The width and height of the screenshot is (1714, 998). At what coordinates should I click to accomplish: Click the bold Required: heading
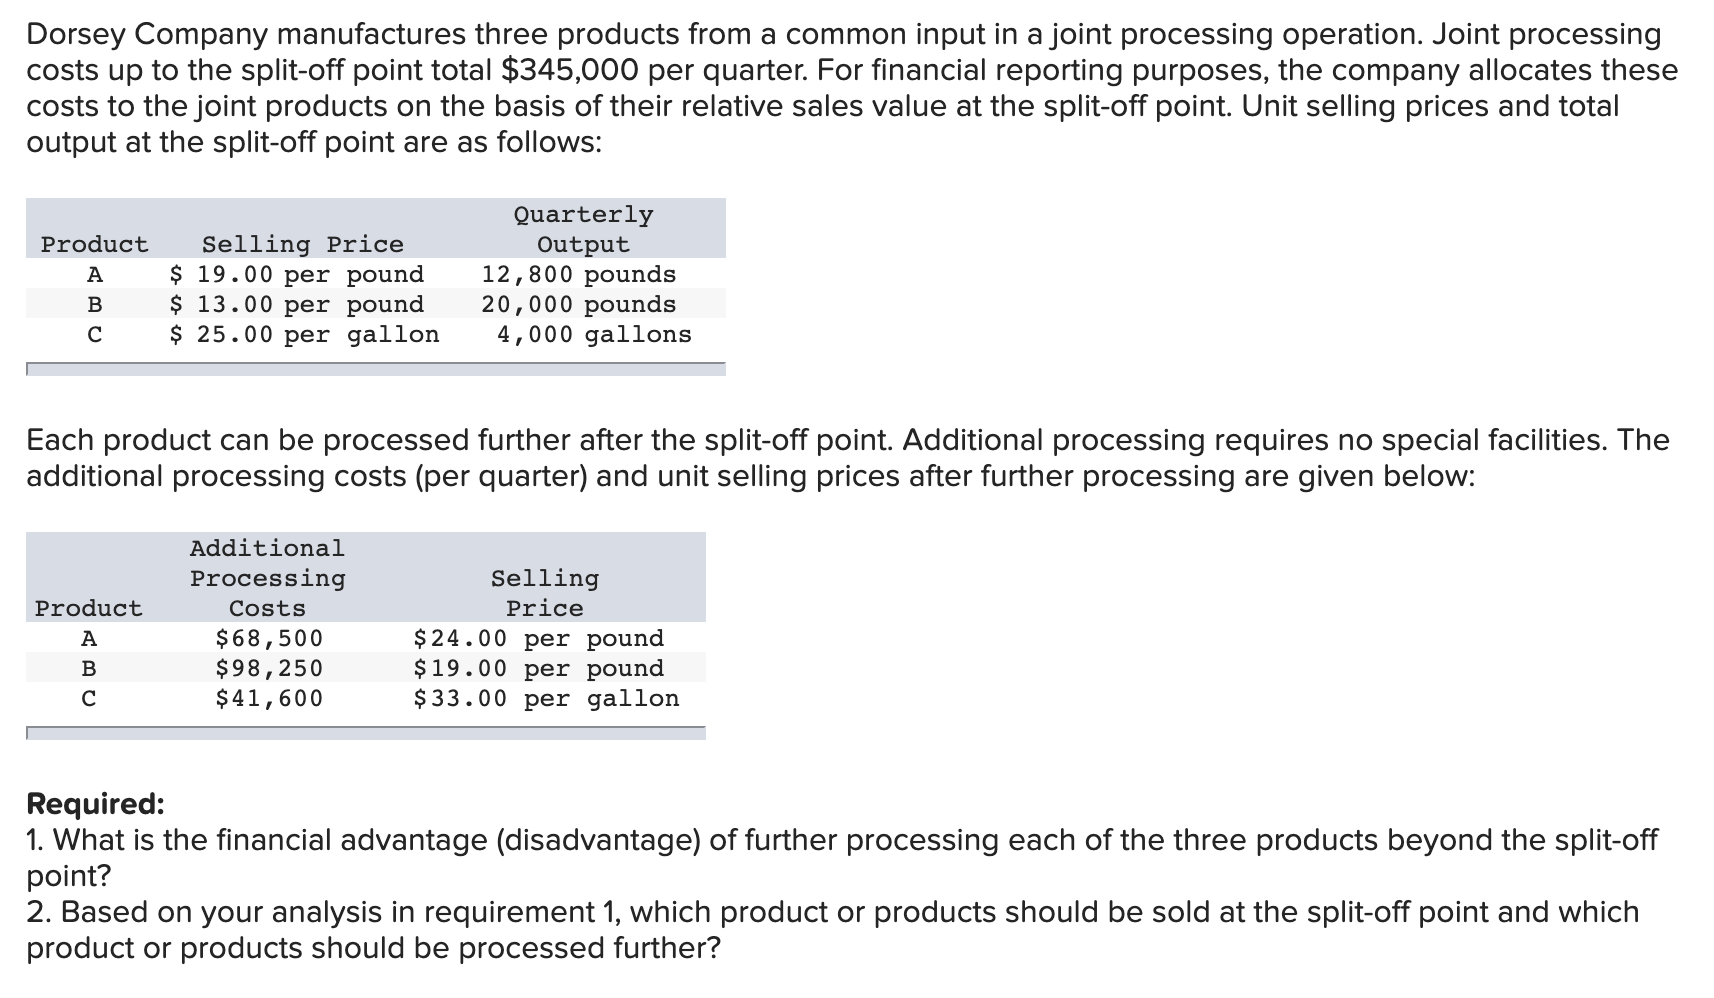pyautogui.click(x=95, y=803)
